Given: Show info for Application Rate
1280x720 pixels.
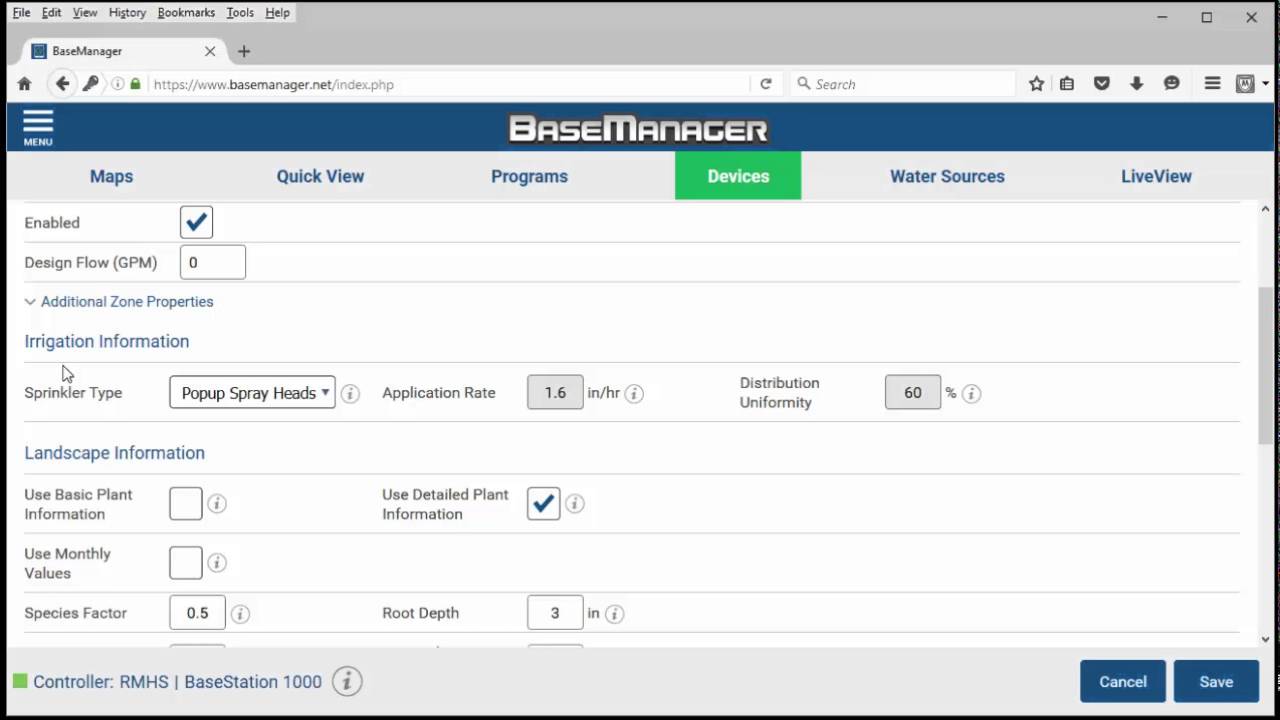Looking at the screenshot, I should pyautogui.click(x=634, y=393).
